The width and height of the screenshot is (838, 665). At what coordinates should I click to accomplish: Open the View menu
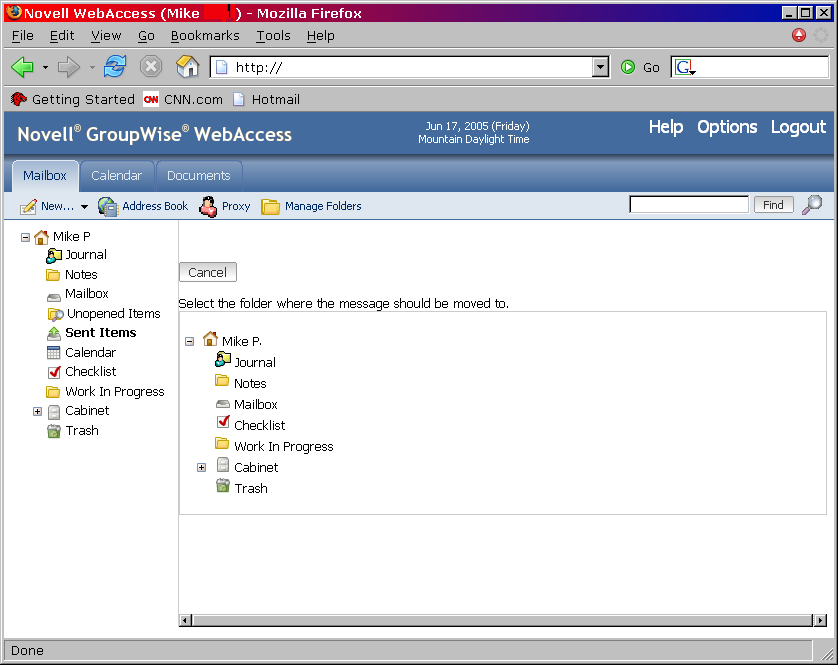pos(105,36)
